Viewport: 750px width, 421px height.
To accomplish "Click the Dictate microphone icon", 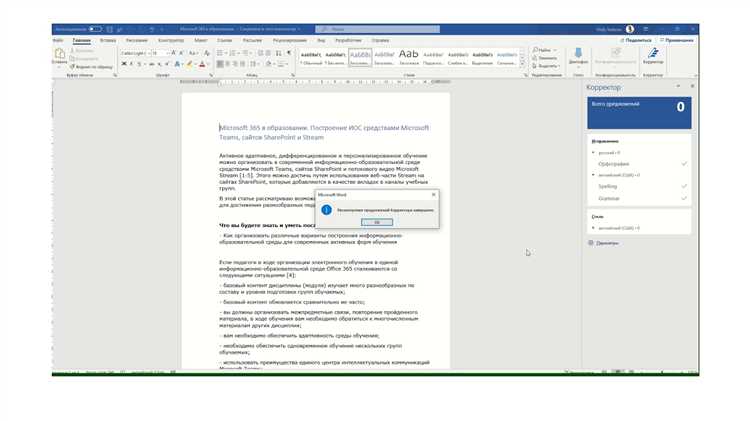I will (578, 53).
